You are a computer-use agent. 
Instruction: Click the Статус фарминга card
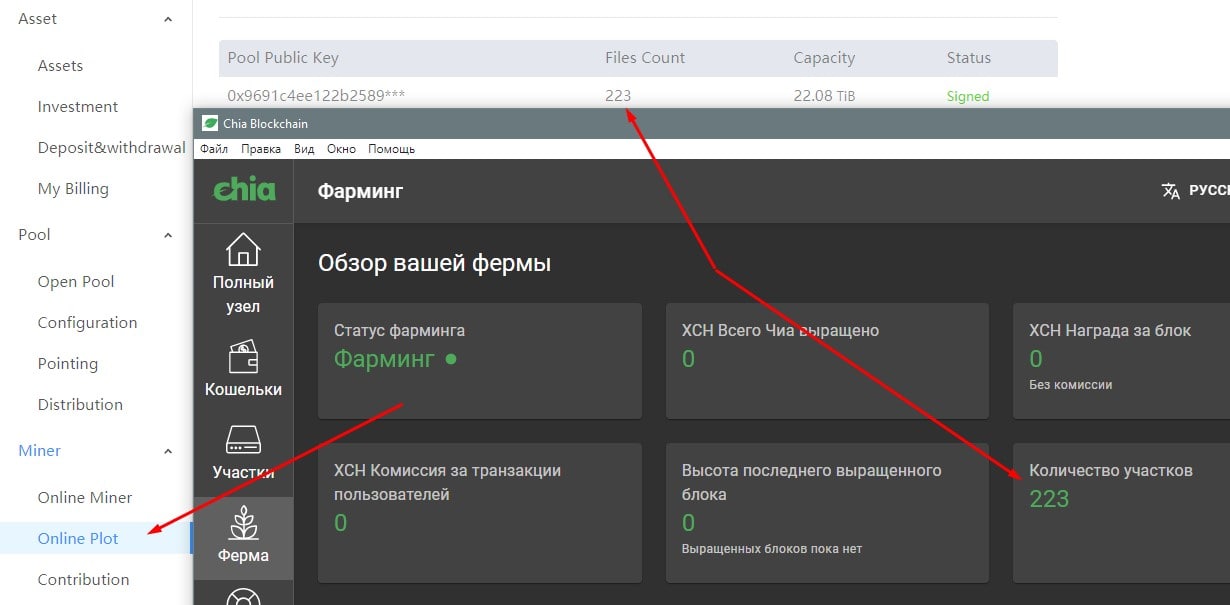(x=479, y=360)
